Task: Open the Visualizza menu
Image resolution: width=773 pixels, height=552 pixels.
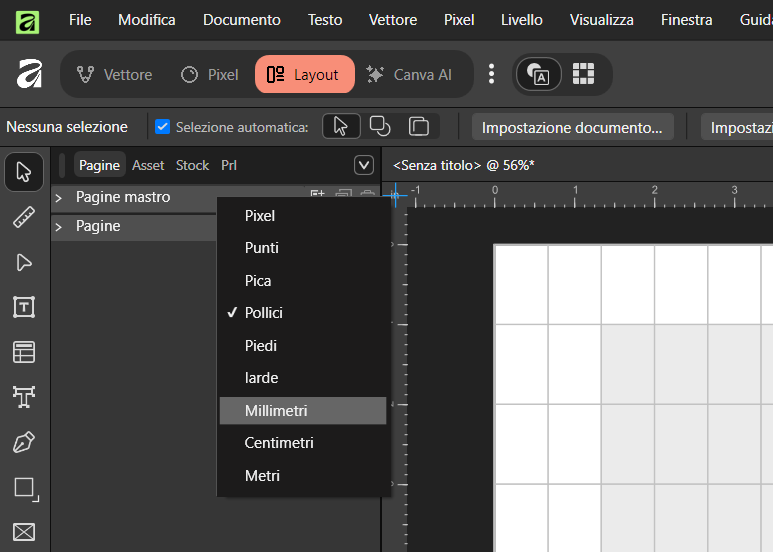Action: click(601, 20)
